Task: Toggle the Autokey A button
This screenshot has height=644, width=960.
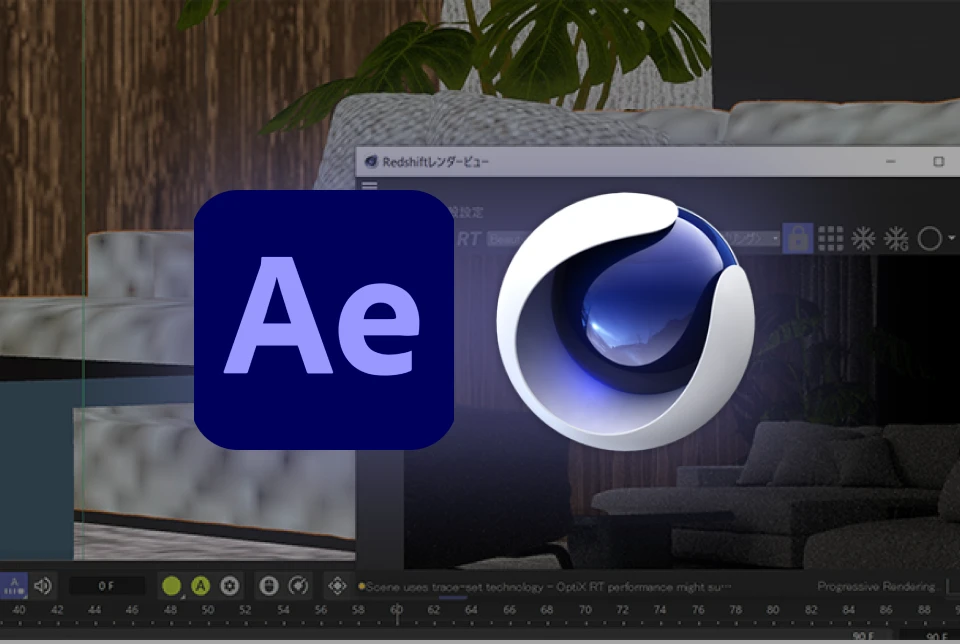Action: tap(200, 586)
